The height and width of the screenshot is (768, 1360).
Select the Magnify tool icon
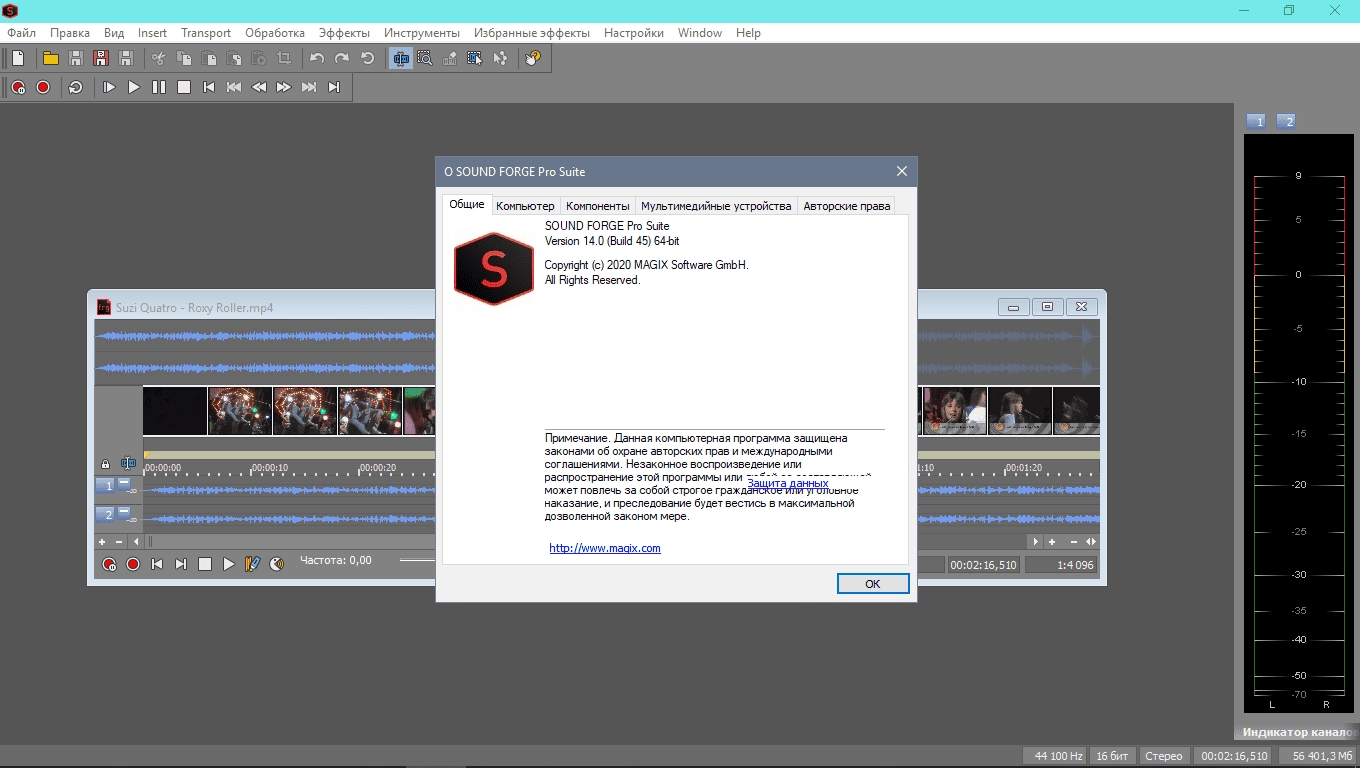coord(425,59)
